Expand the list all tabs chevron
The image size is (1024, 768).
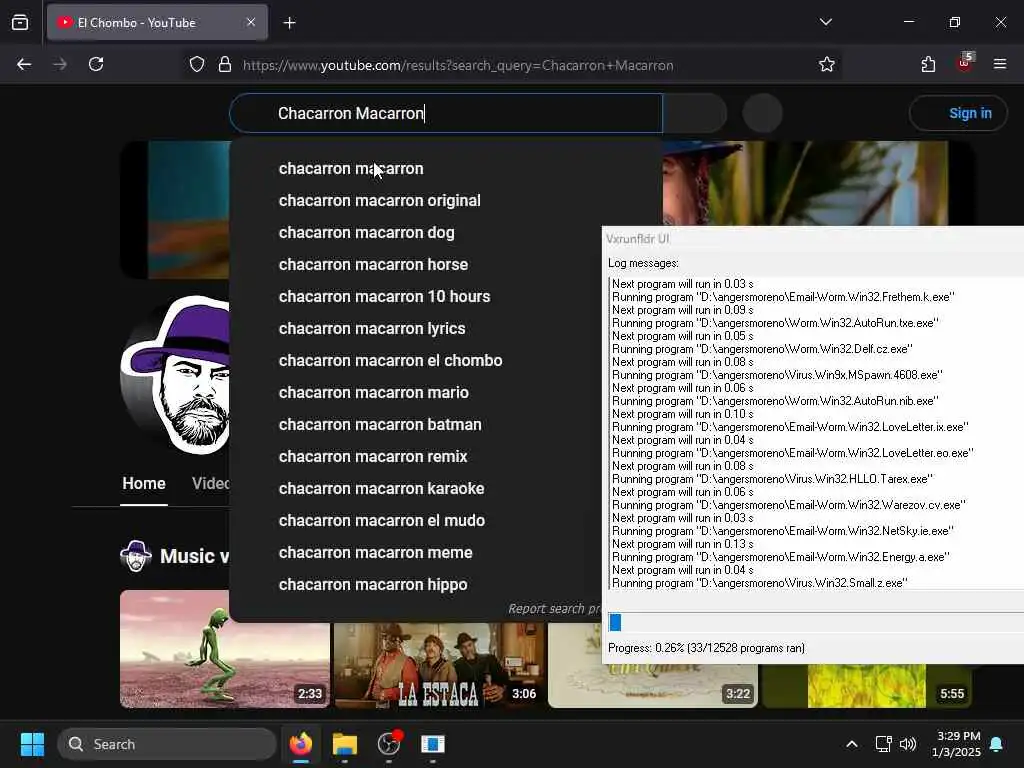tap(825, 22)
